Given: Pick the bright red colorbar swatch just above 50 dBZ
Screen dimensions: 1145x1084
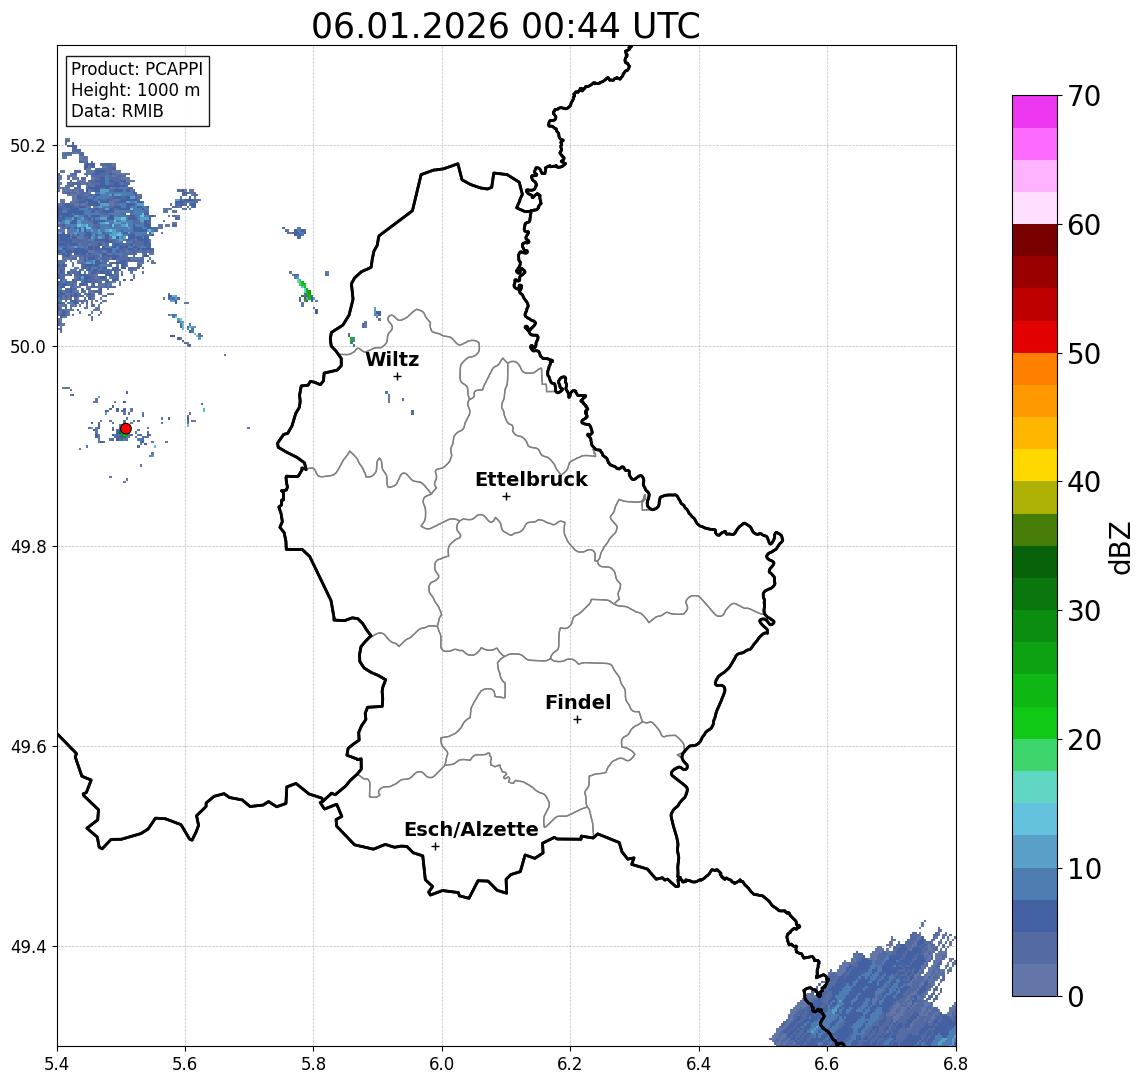Looking at the screenshot, I should coord(1035,337).
